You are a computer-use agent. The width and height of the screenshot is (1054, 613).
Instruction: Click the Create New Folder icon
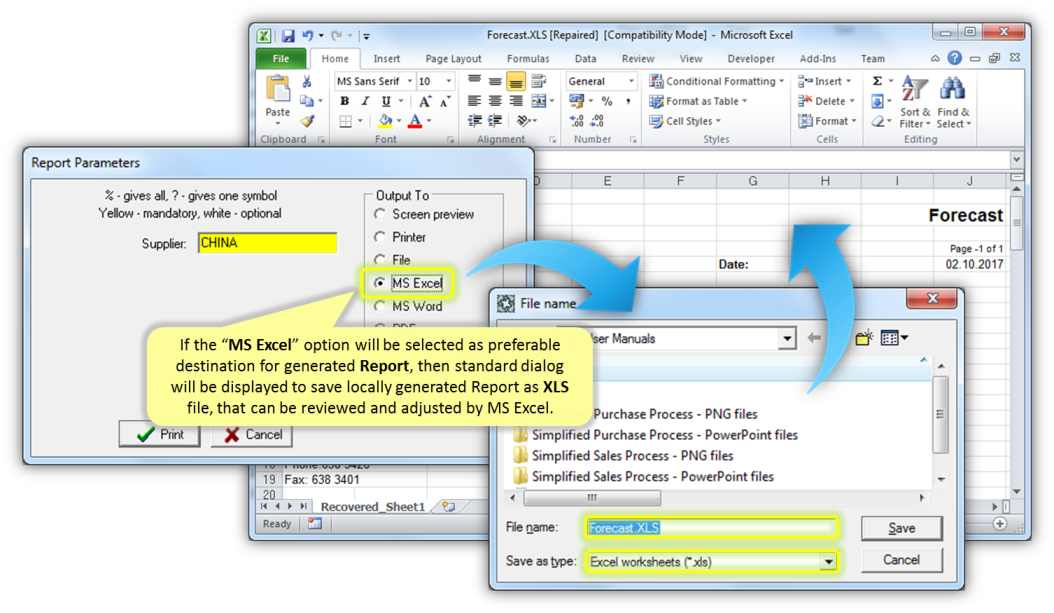click(x=864, y=339)
